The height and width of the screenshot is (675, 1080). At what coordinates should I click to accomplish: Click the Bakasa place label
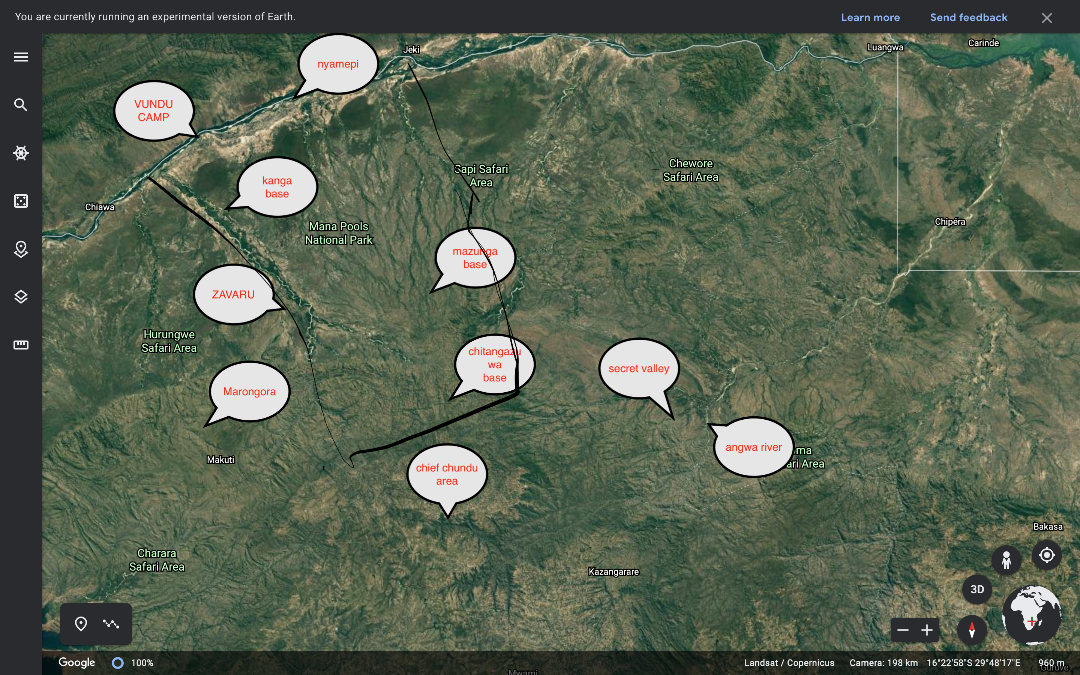pyautogui.click(x=1048, y=526)
